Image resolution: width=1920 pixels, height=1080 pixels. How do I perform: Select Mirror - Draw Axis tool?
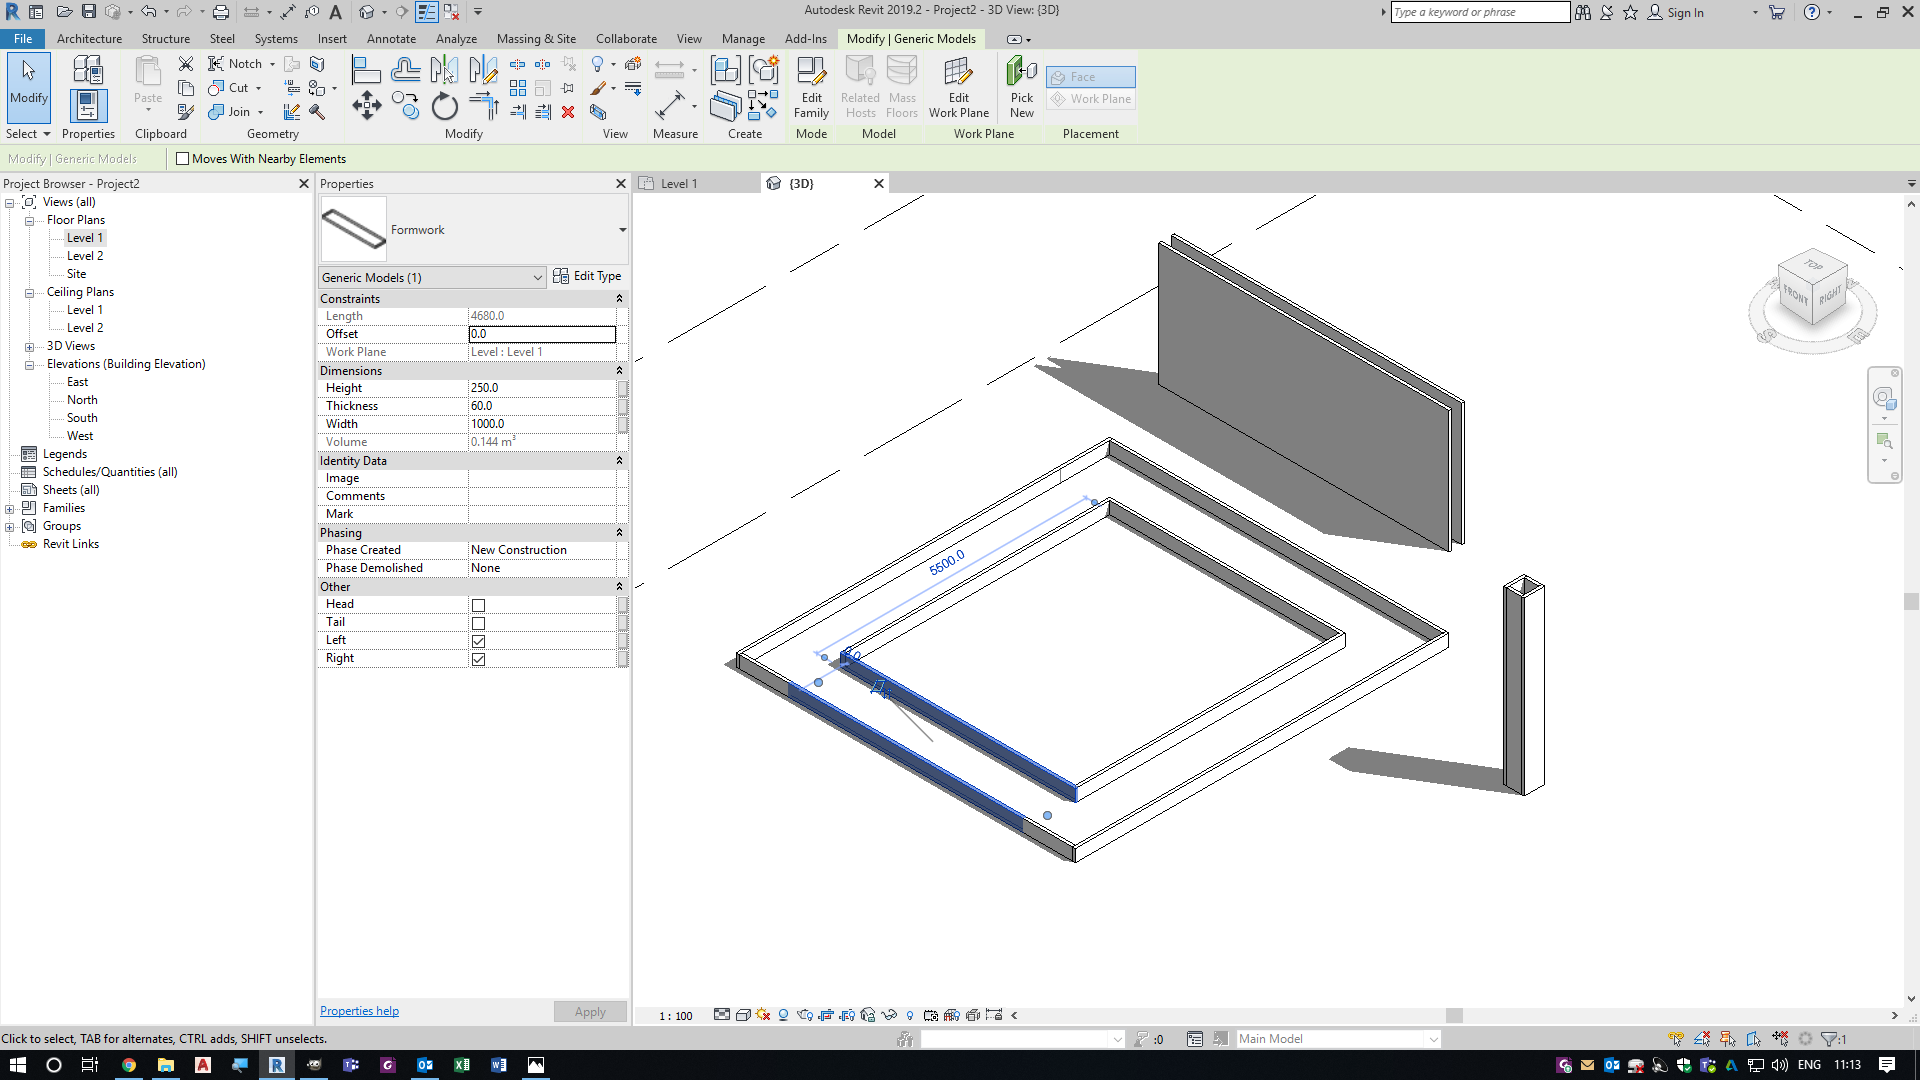click(483, 69)
